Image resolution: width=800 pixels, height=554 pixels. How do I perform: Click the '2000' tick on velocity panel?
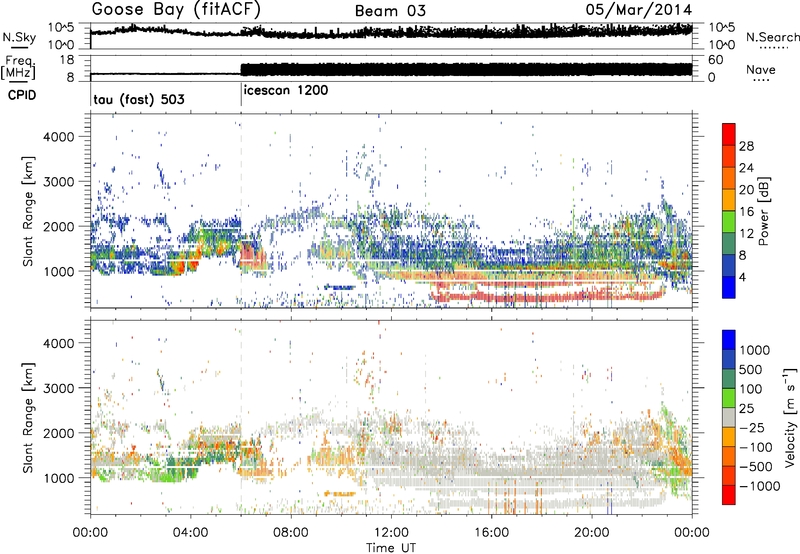point(59,433)
